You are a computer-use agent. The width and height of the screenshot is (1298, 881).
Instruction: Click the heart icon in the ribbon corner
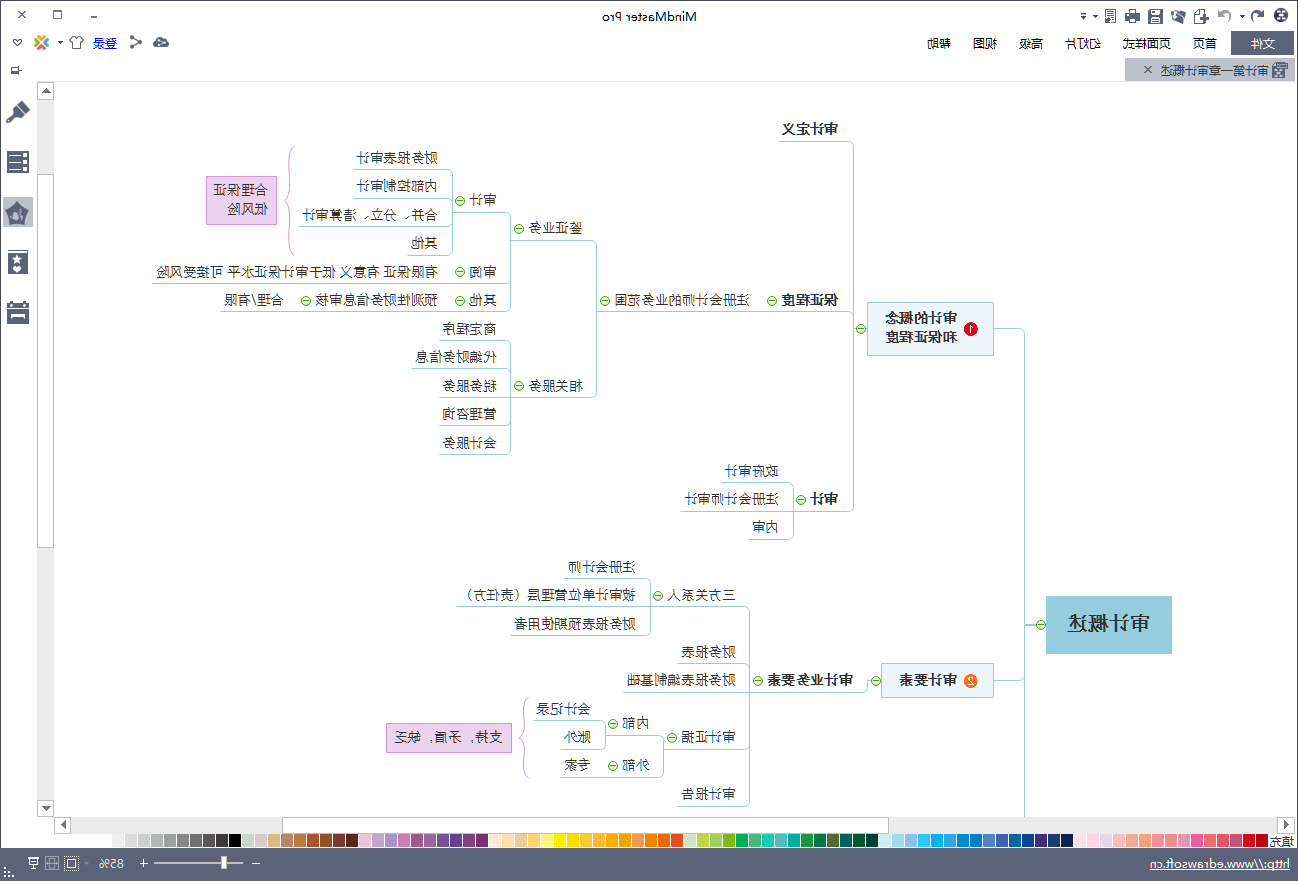(18, 42)
